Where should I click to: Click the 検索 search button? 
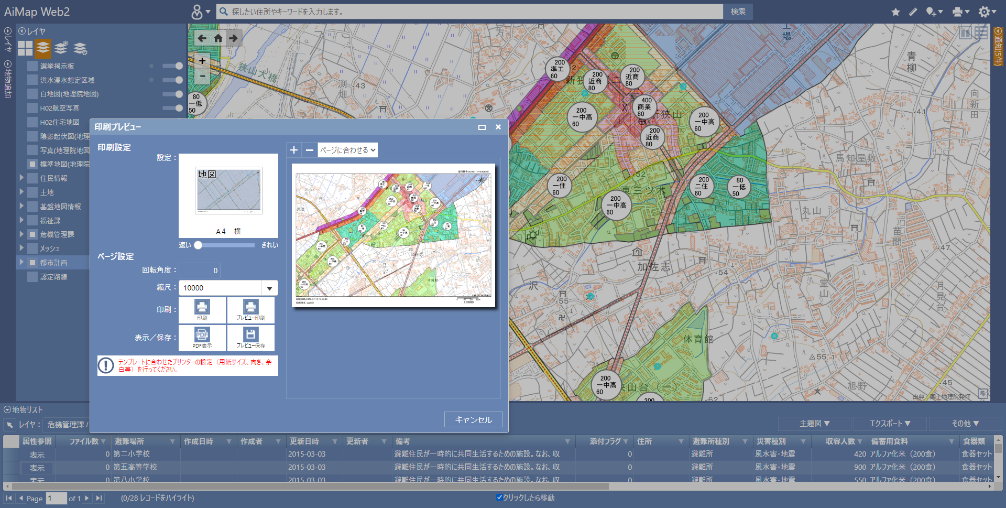[x=737, y=11]
